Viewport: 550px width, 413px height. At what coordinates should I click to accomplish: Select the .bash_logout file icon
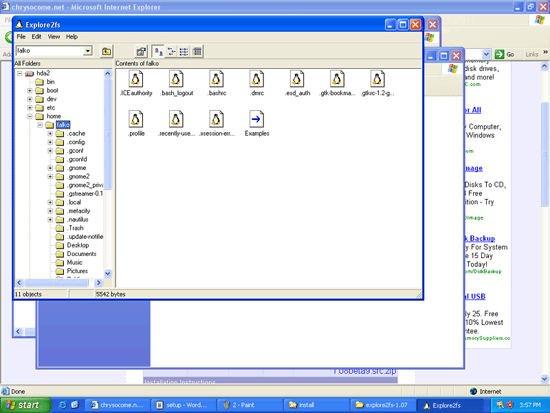(x=176, y=79)
